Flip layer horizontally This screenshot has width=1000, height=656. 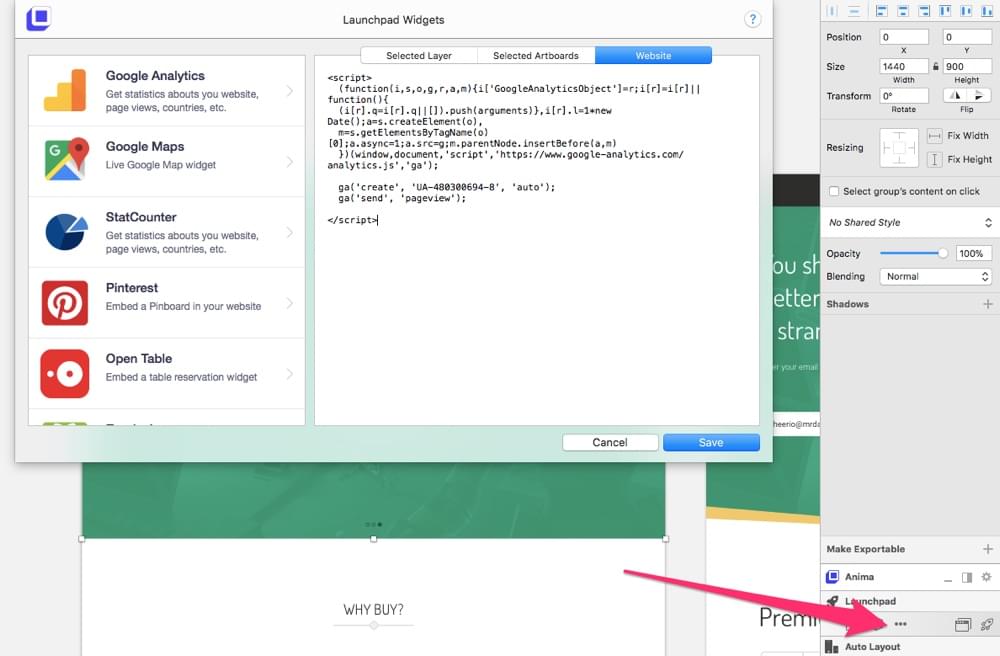click(955, 96)
